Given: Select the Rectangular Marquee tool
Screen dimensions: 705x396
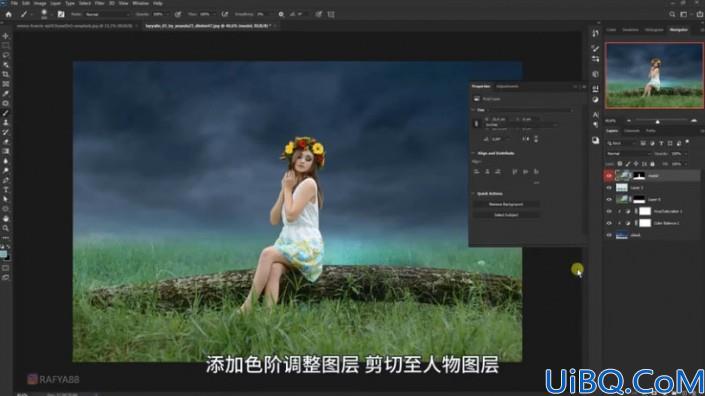Looking at the screenshot, I should coord(5,45).
